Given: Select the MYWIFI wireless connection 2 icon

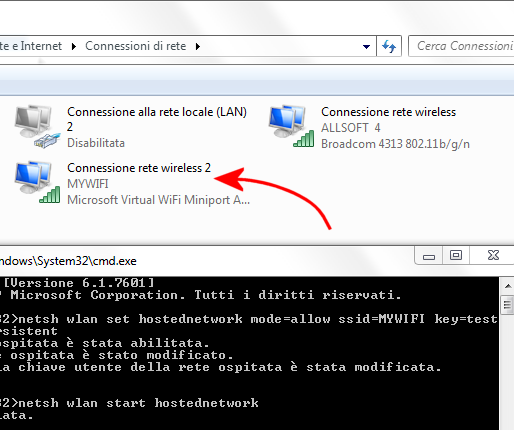Looking at the screenshot, I should (37, 182).
